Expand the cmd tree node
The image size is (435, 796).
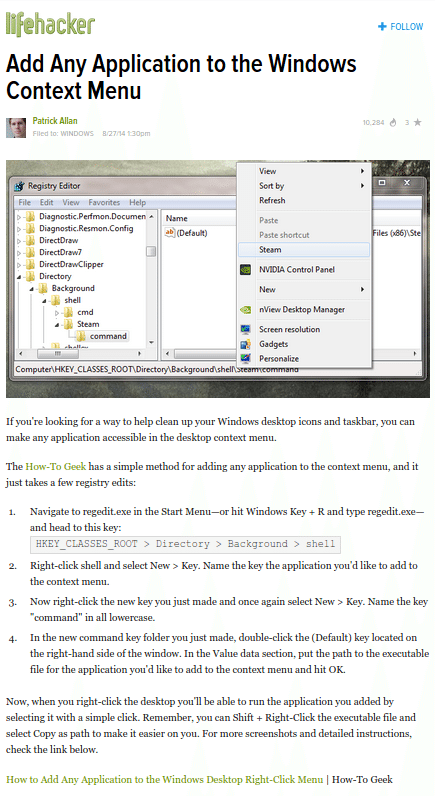click(57, 313)
